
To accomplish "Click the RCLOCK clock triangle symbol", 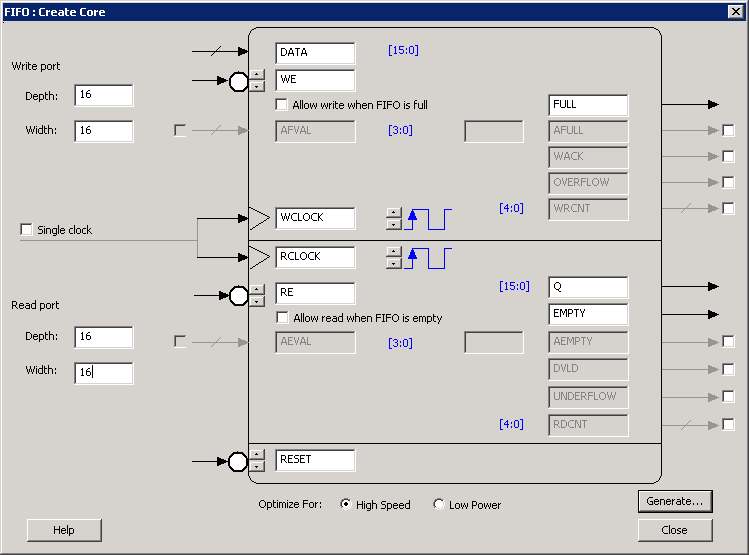I will [x=259, y=257].
